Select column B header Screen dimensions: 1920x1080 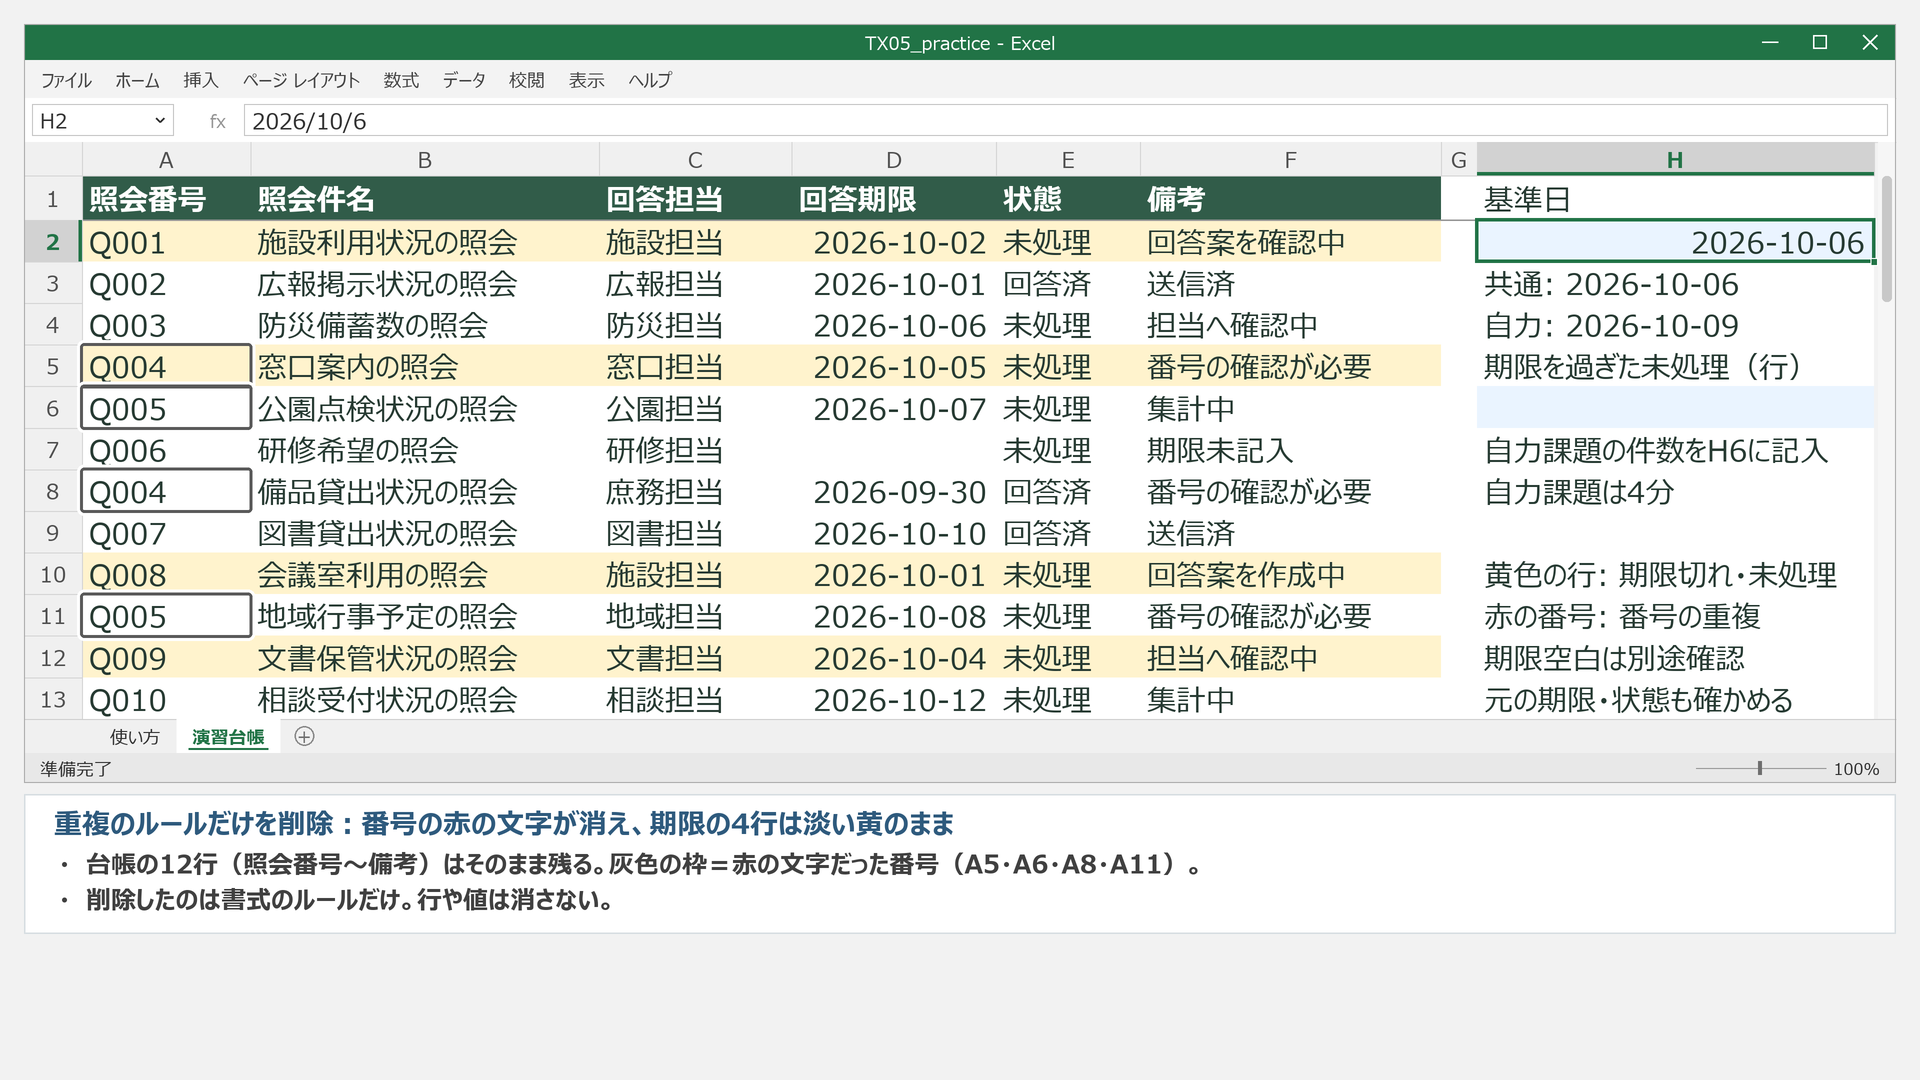(x=425, y=160)
